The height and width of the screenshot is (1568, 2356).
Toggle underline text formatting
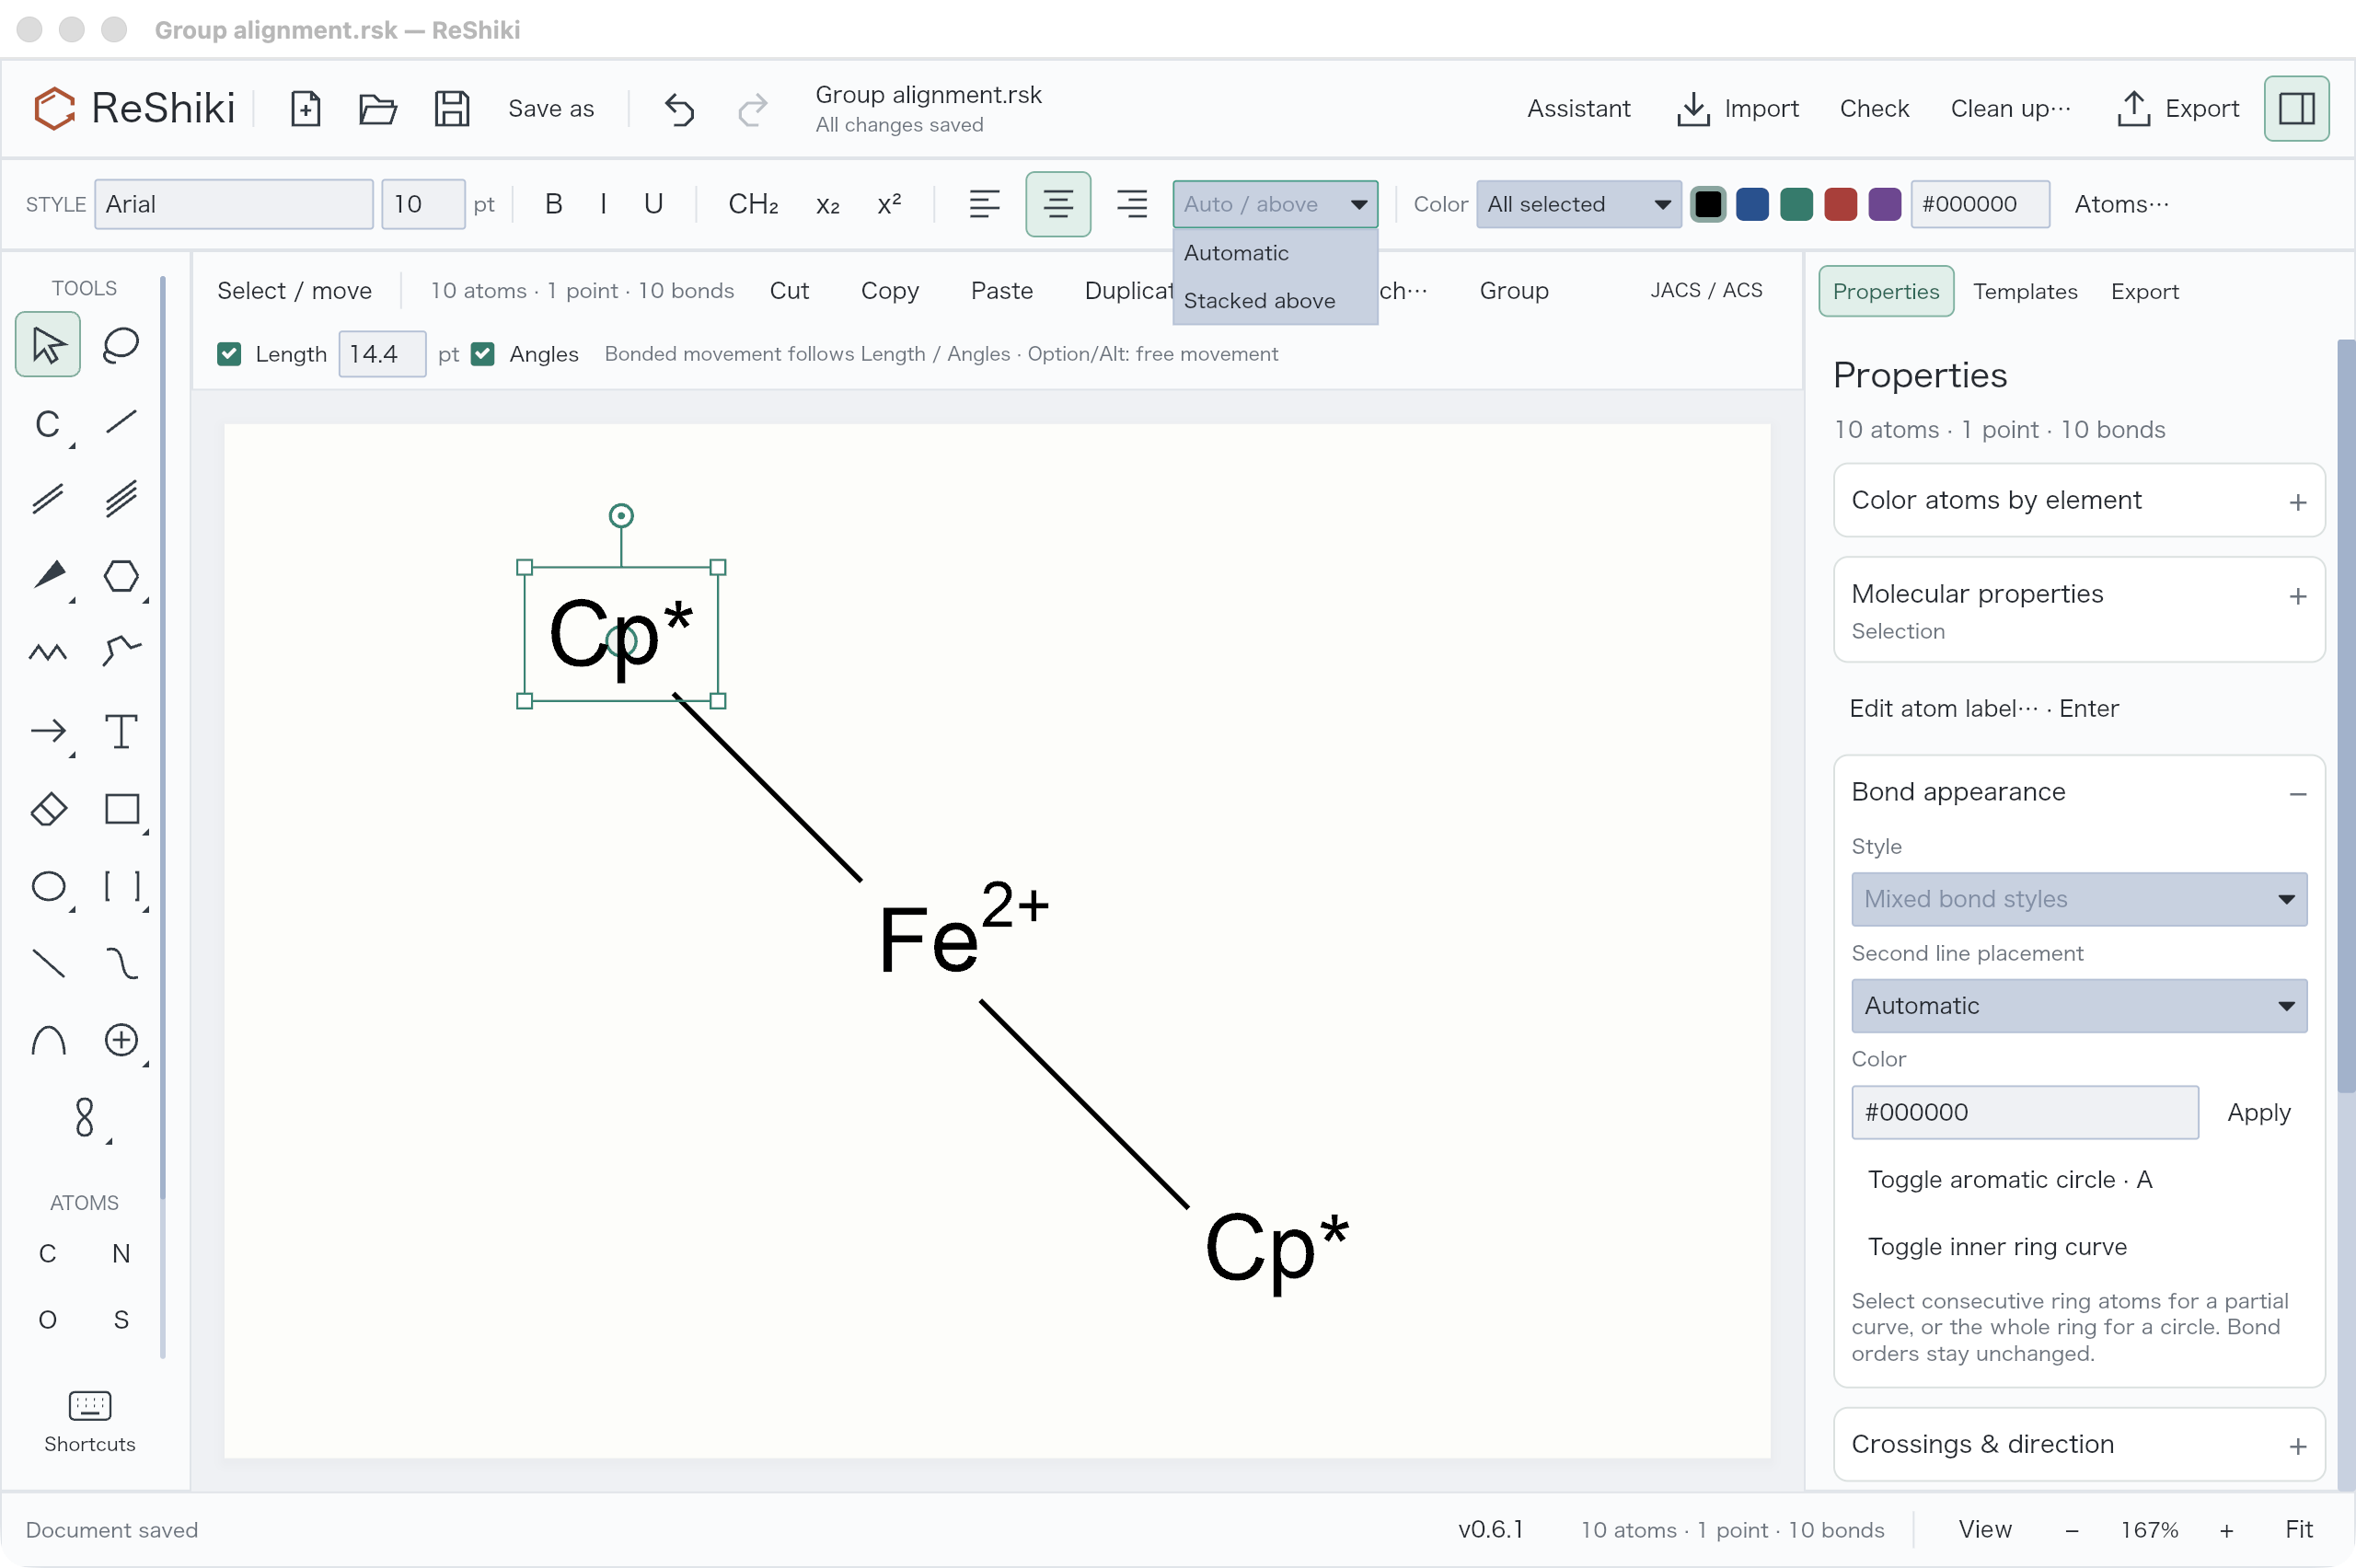pyautogui.click(x=653, y=204)
